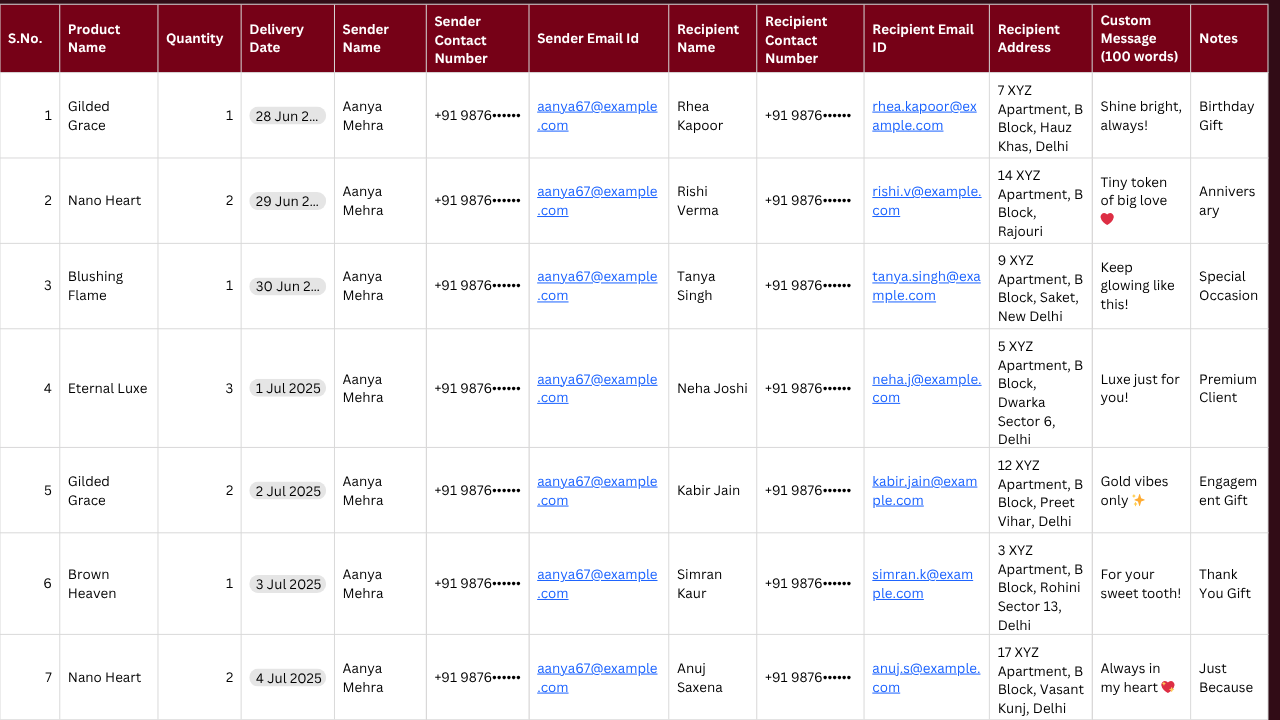This screenshot has height=720, width=1280.
Task: Select the Birthday Gift notes cell
Action: click(x=1229, y=115)
